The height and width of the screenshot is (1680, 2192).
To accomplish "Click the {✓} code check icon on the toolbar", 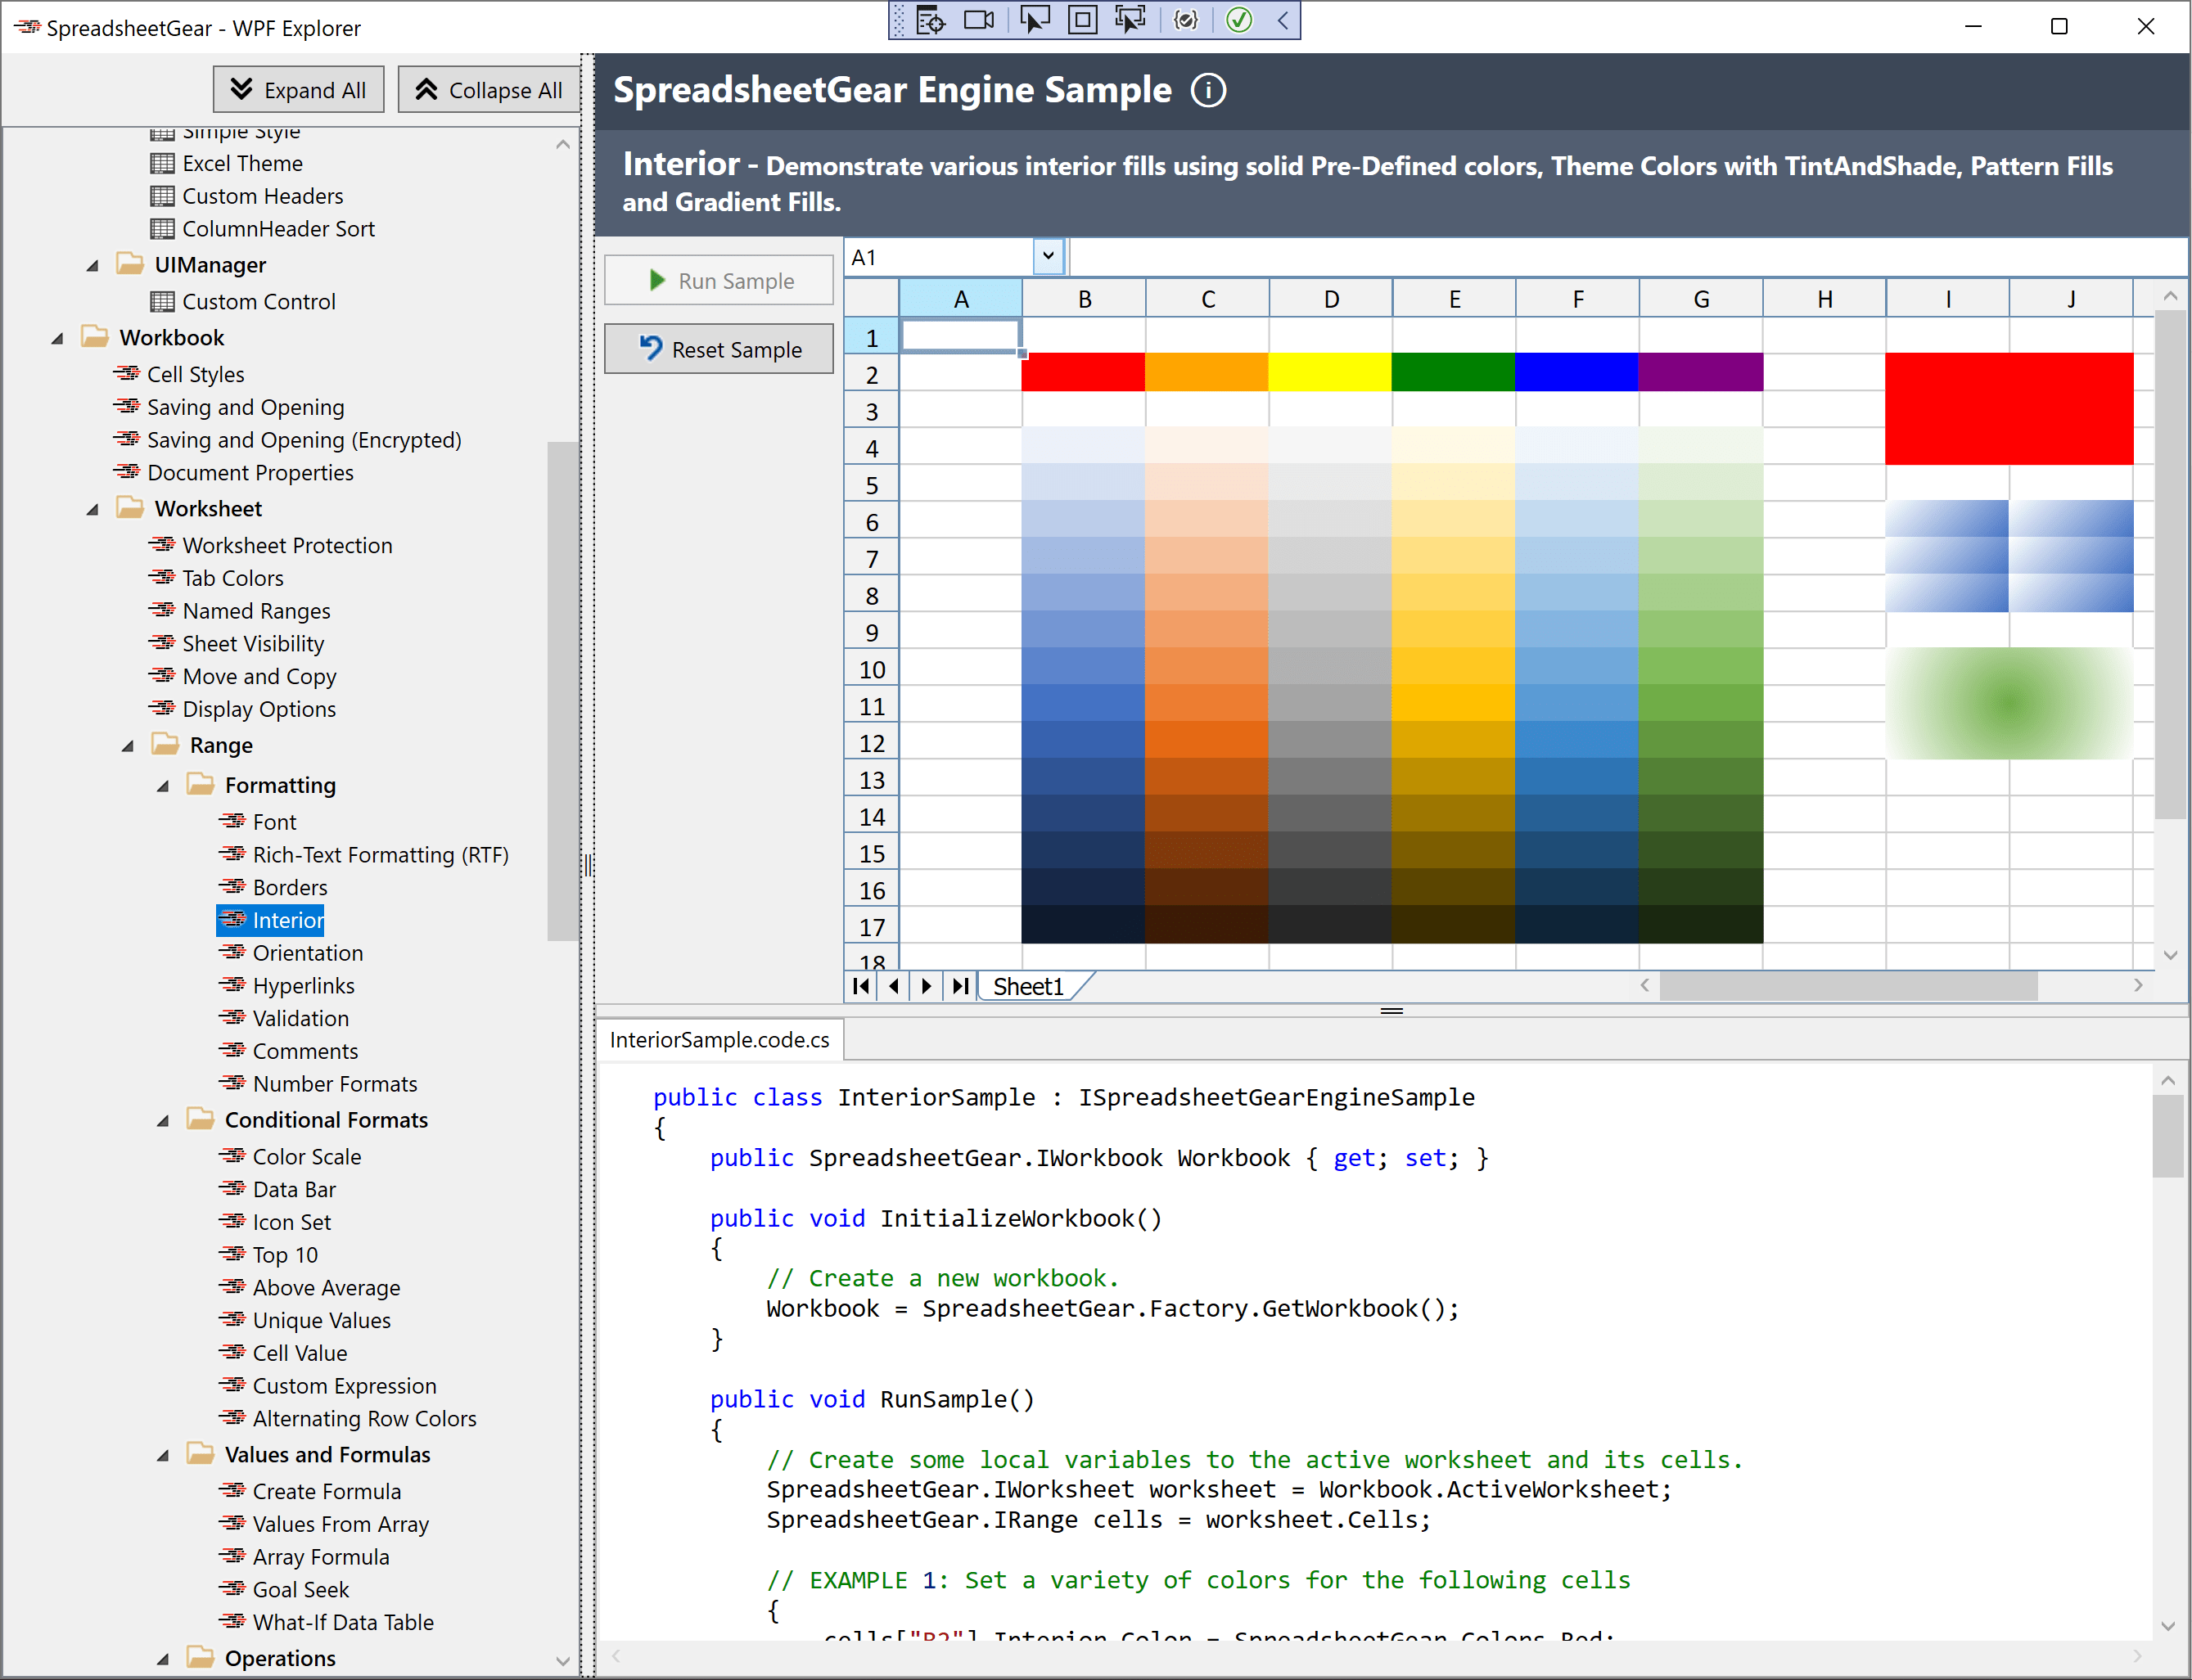I will click(1186, 20).
